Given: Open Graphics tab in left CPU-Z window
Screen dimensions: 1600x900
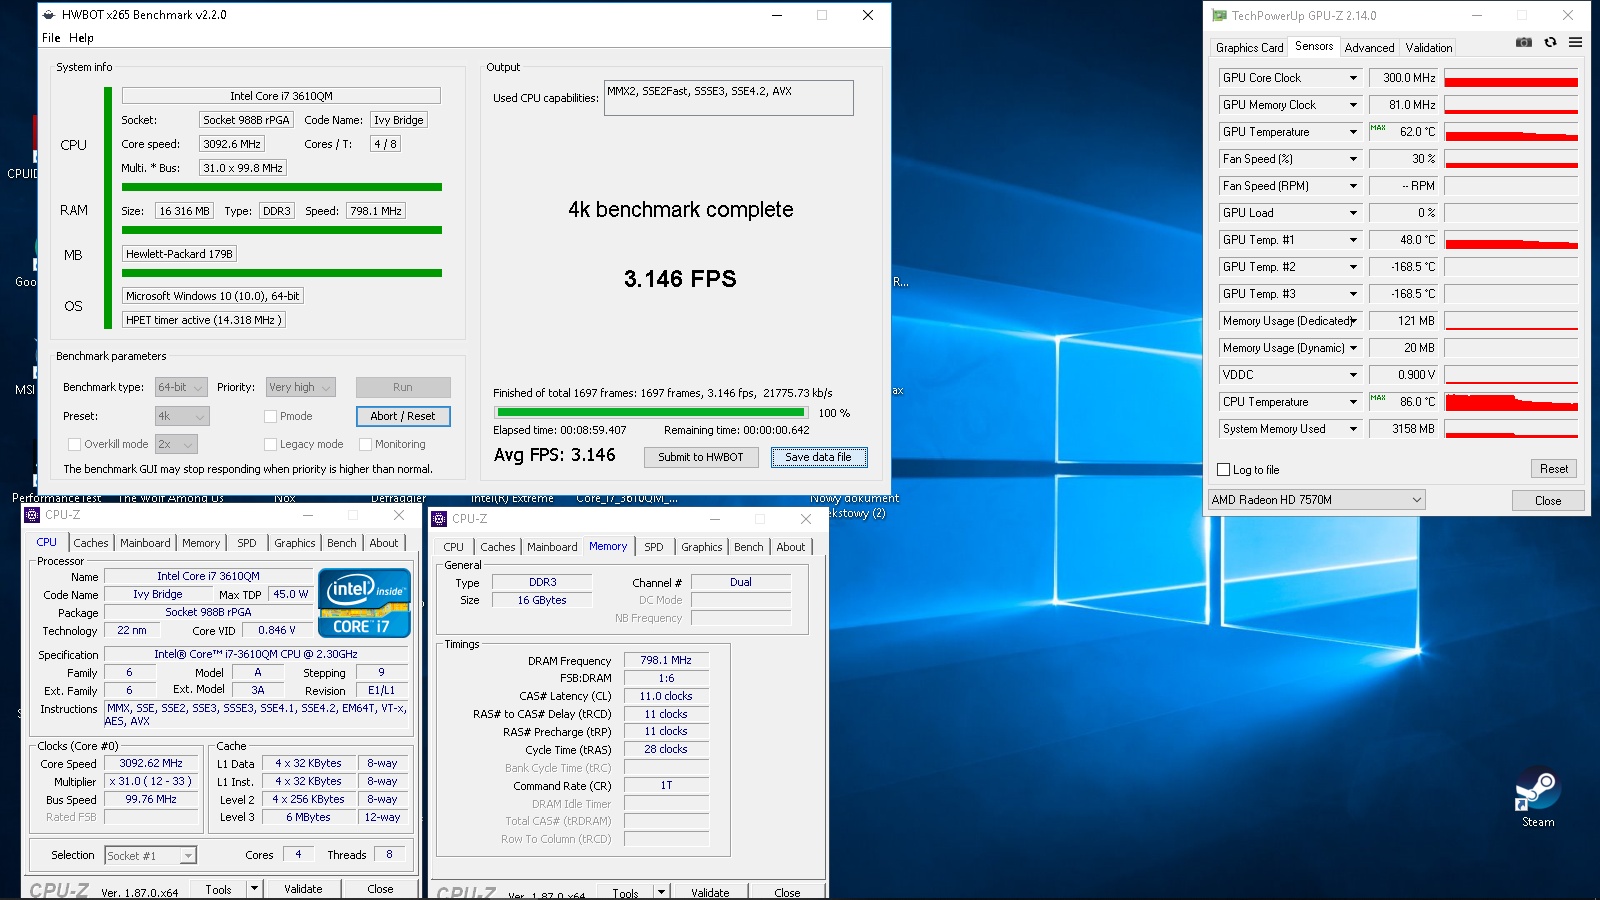Looking at the screenshot, I should pos(294,543).
